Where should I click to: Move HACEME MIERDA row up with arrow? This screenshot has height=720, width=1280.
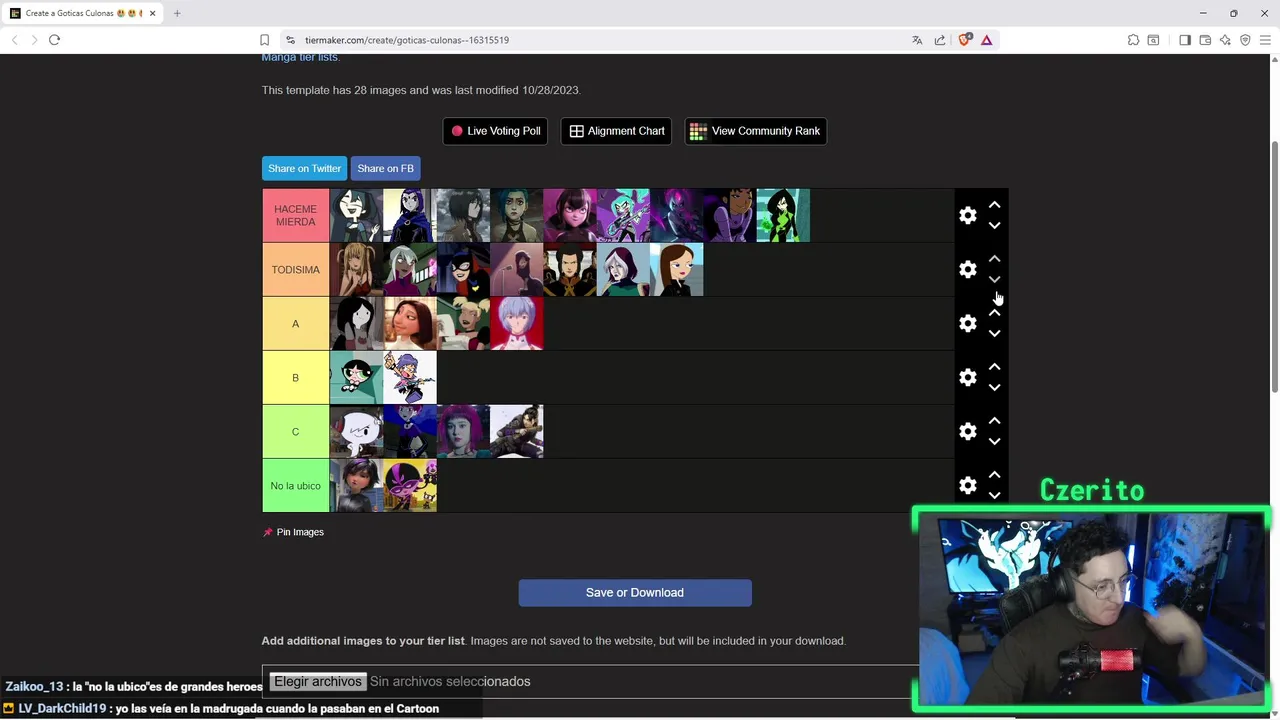click(994, 204)
